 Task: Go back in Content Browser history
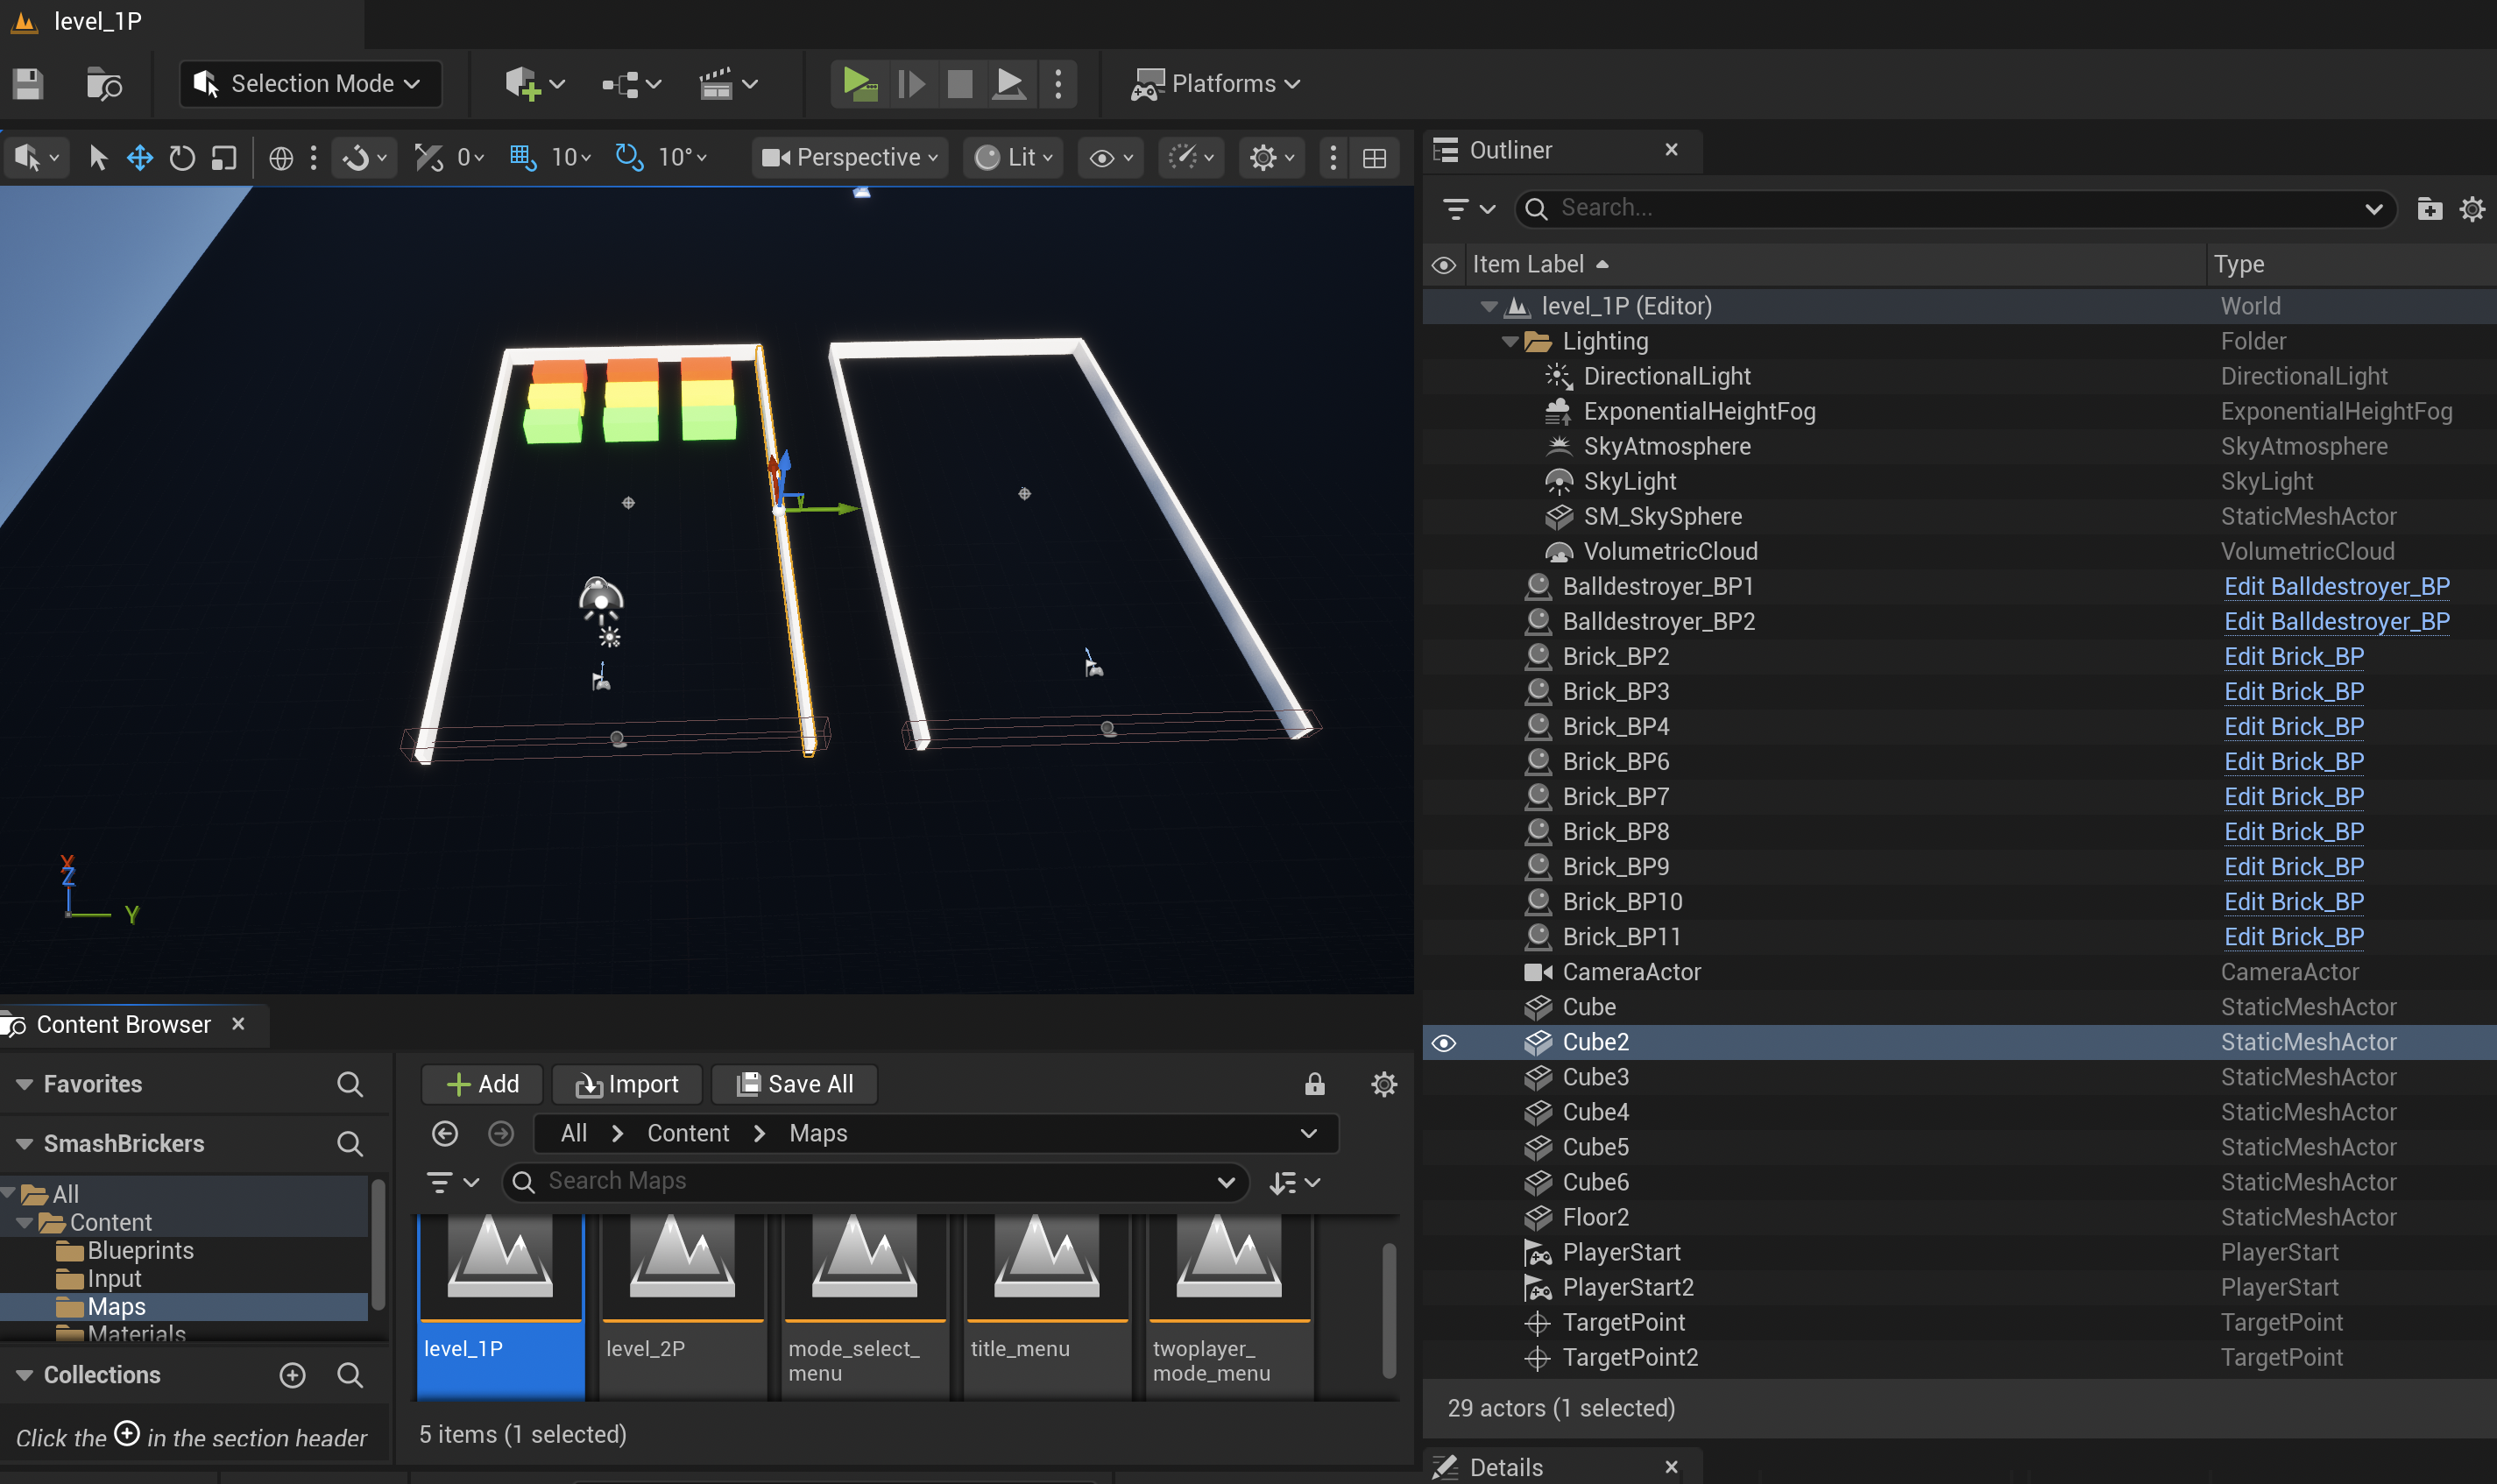445,1133
